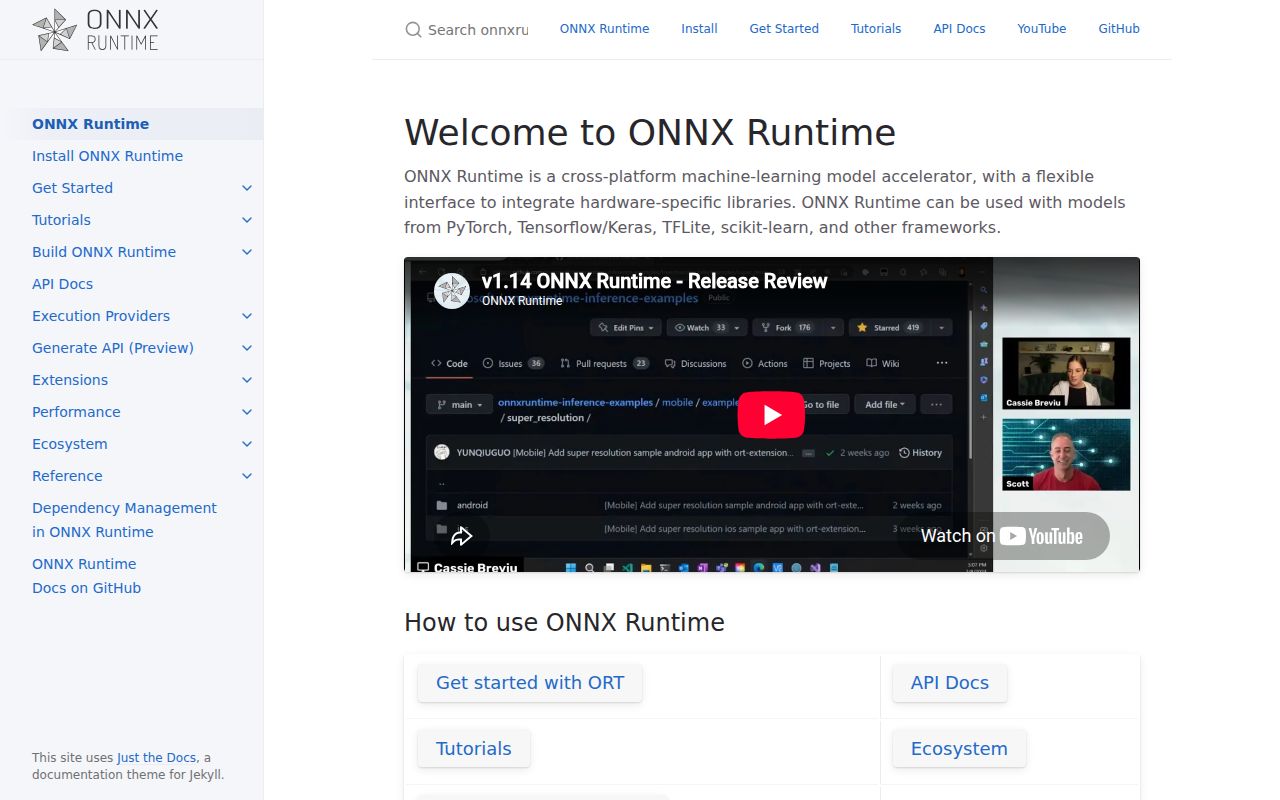Open Ecosystem sidebar link
Image resolution: width=1280 pixels, height=800 pixels.
69,444
